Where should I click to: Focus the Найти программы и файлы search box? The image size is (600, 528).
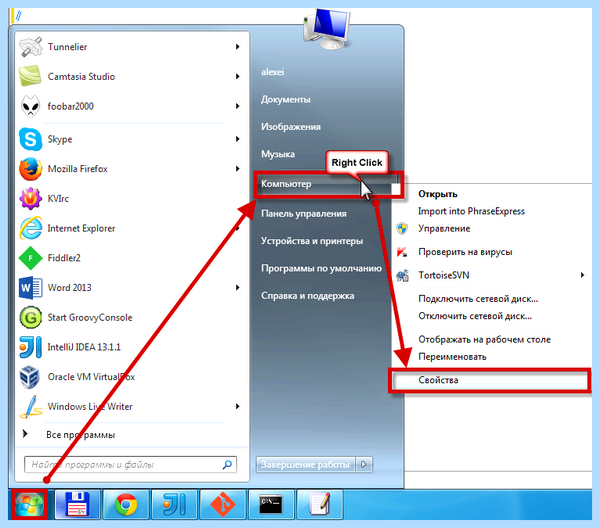pos(130,464)
